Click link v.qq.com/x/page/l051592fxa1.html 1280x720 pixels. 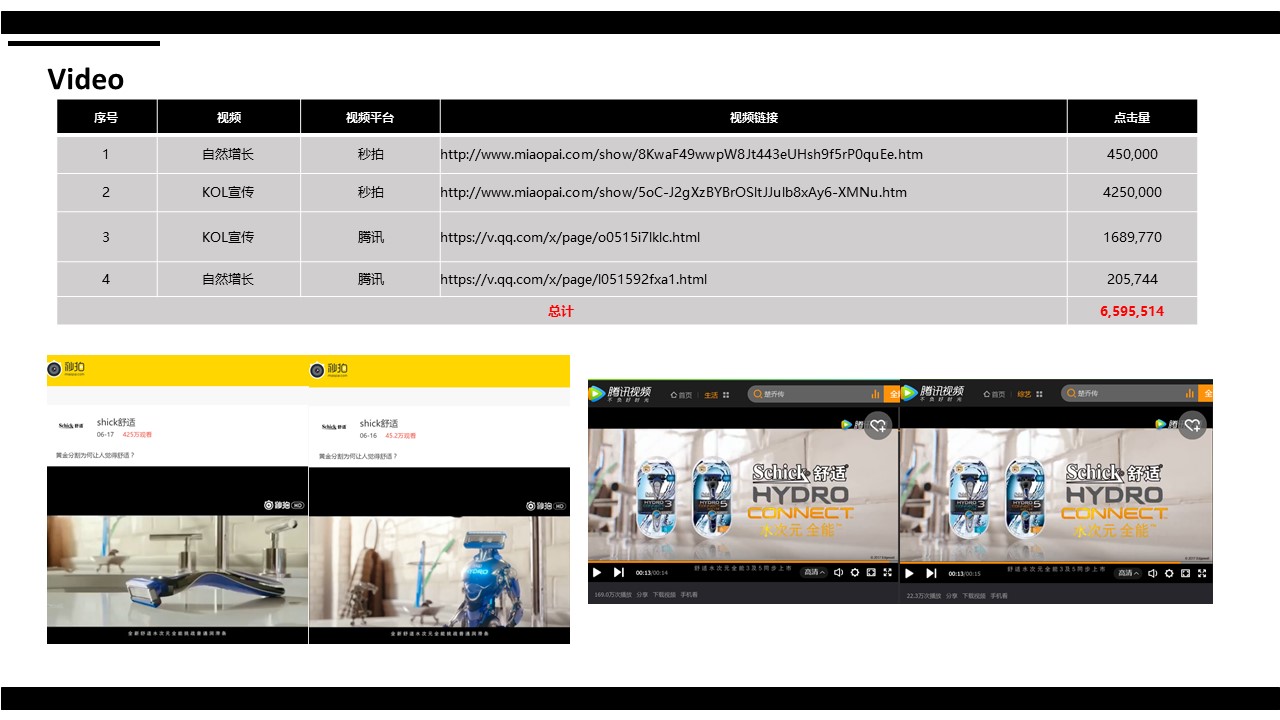574,279
